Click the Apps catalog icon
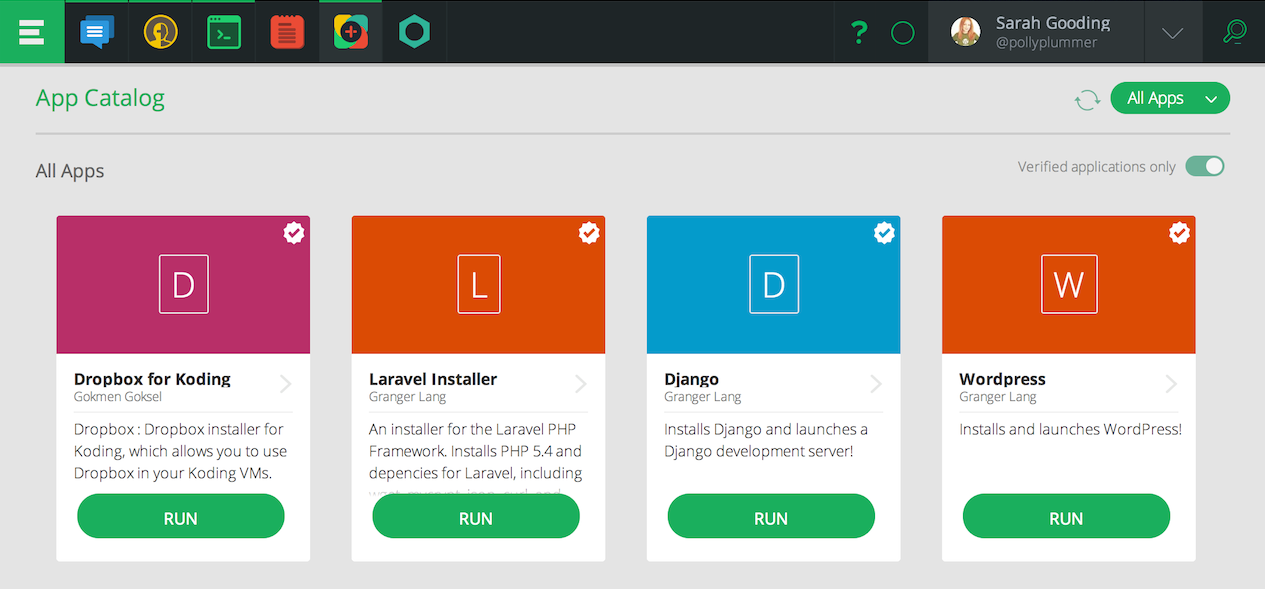 (x=350, y=31)
